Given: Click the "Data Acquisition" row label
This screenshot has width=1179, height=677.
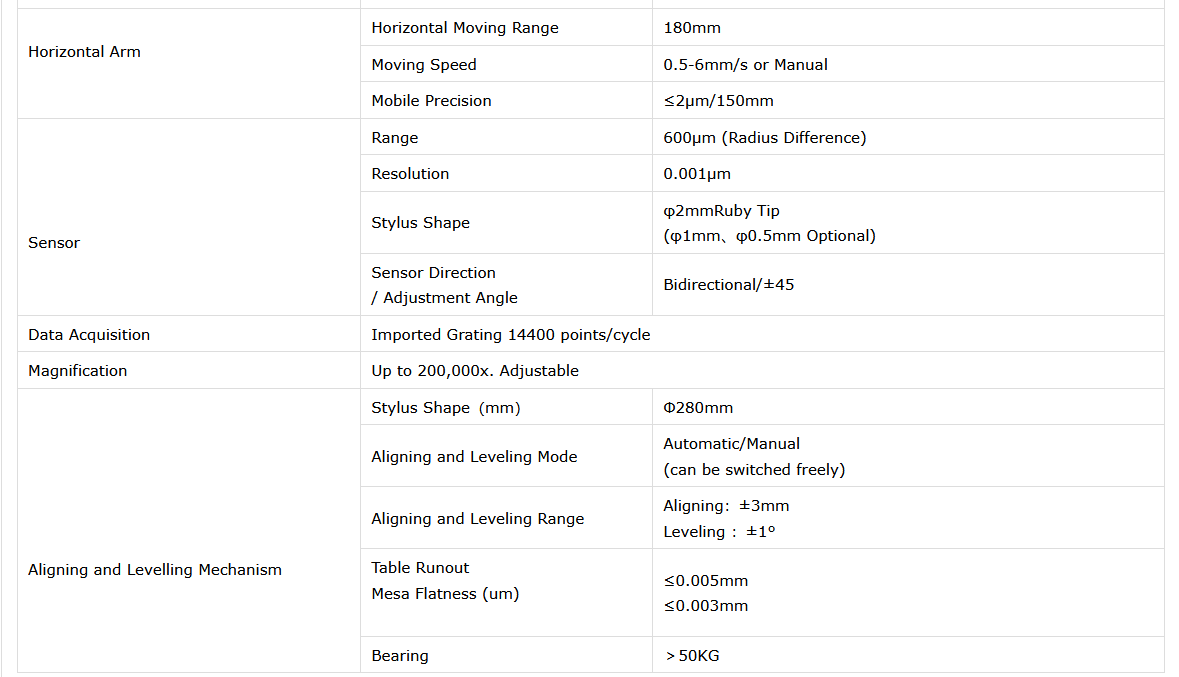Looking at the screenshot, I should click(x=89, y=335).
